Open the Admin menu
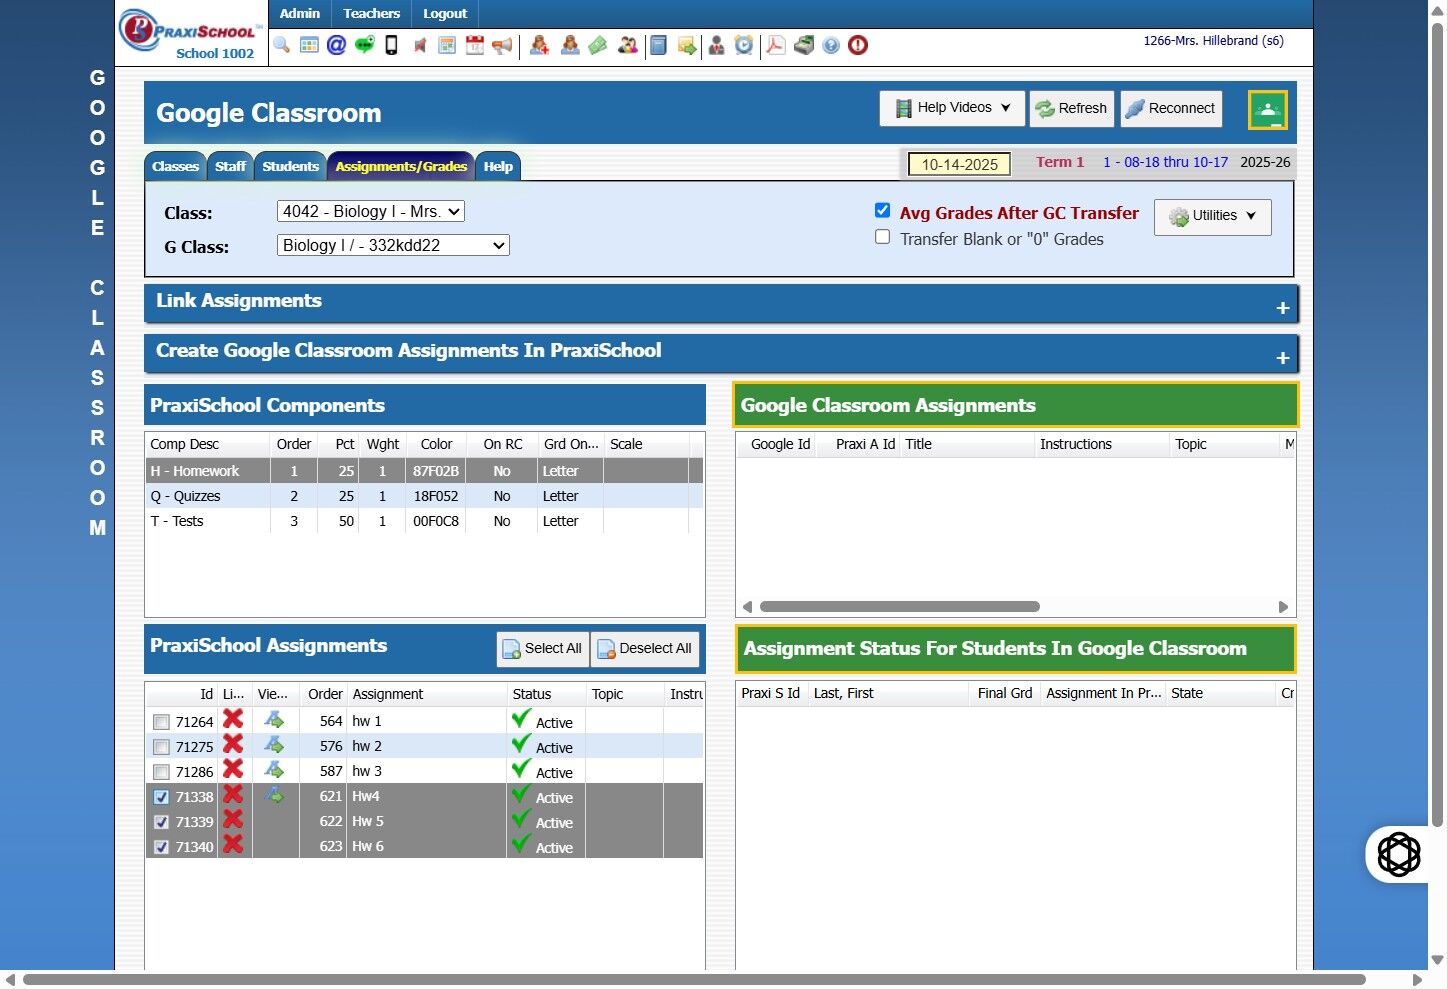The width and height of the screenshot is (1447, 989). tap(300, 14)
